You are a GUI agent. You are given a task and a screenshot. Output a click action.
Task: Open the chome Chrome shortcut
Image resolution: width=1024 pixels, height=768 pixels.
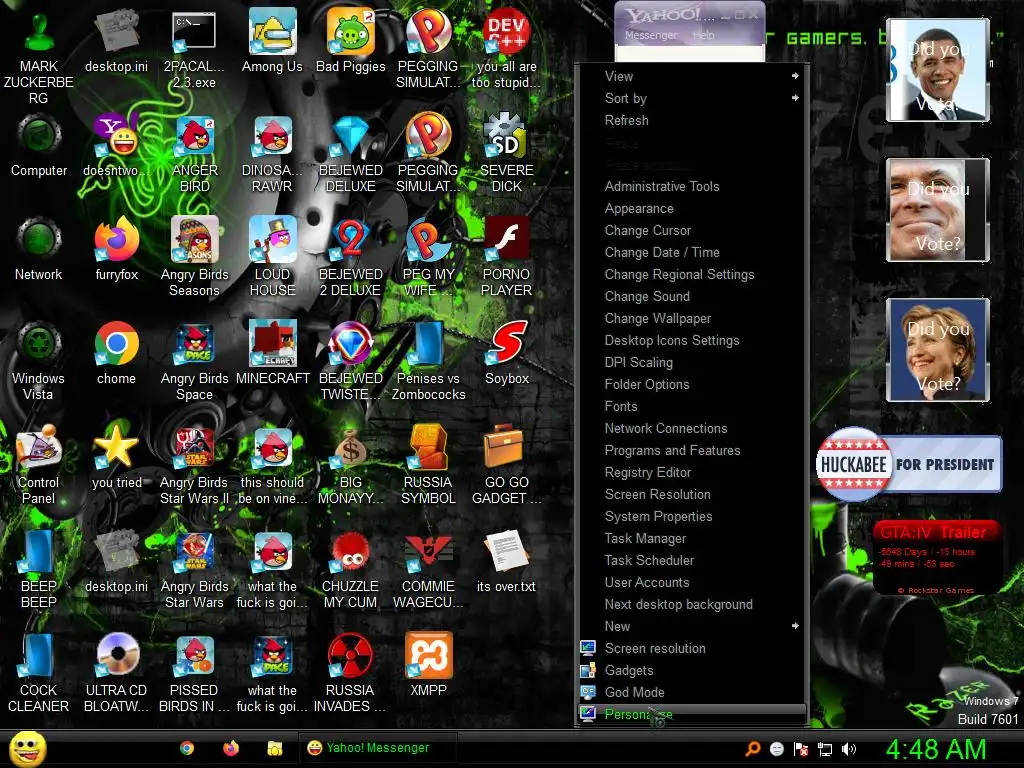click(x=117, y=353)
